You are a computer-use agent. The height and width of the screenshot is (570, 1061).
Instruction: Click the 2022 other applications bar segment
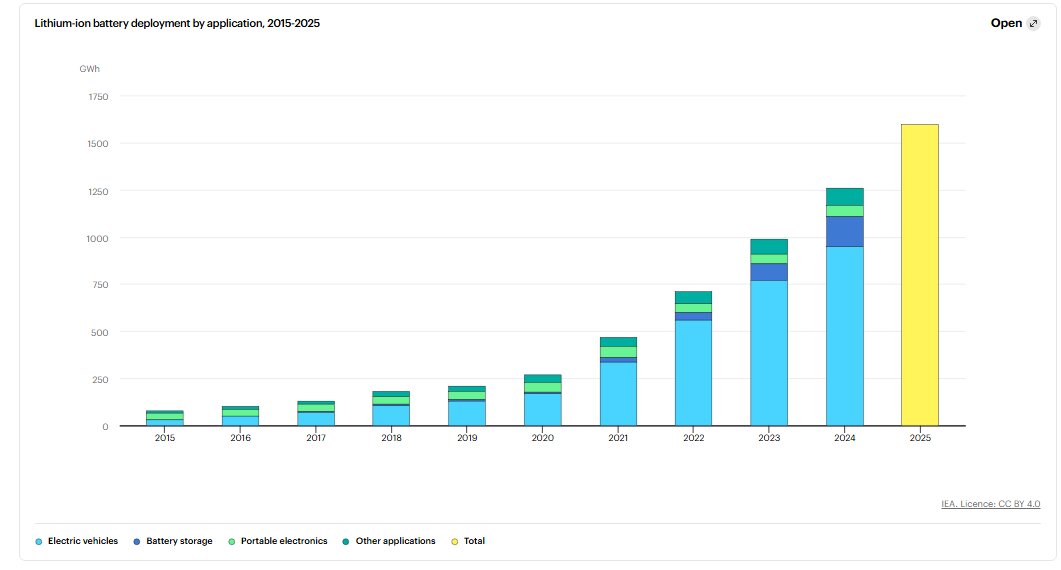693,297
